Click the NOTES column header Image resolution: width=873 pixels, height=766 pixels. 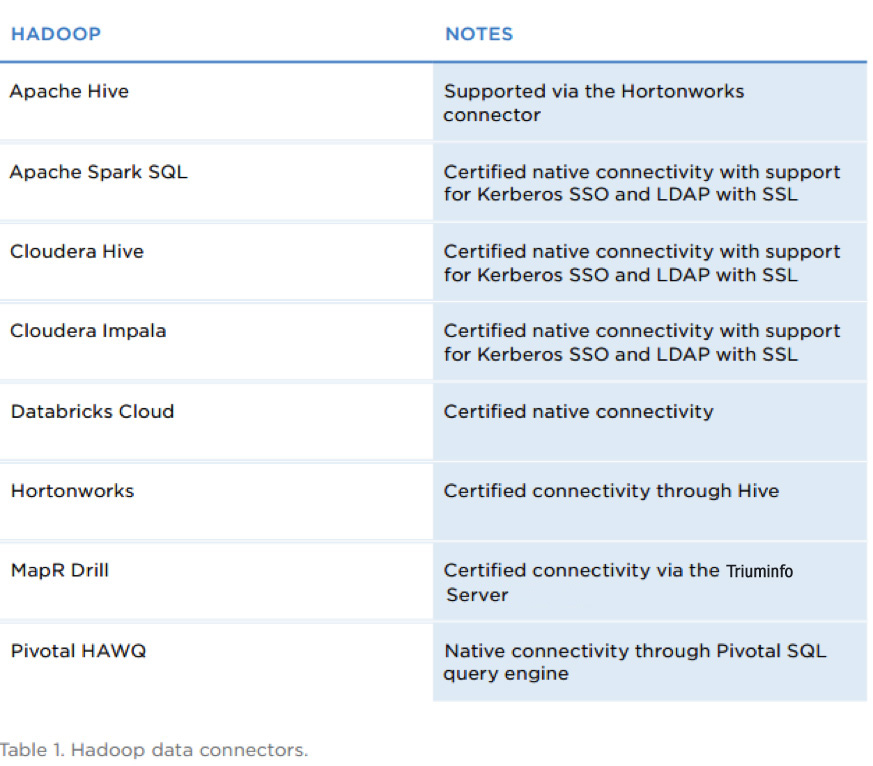[479, 34]
